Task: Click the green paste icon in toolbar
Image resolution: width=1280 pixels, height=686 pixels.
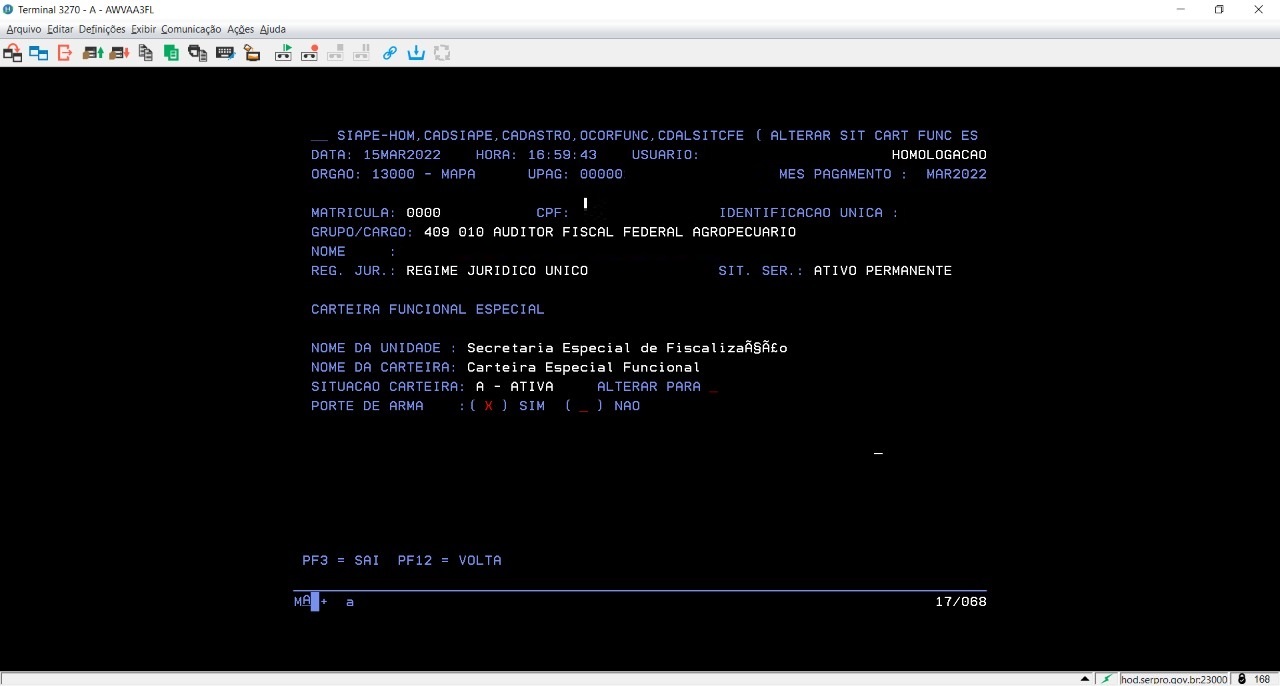Action: point(171,53)
